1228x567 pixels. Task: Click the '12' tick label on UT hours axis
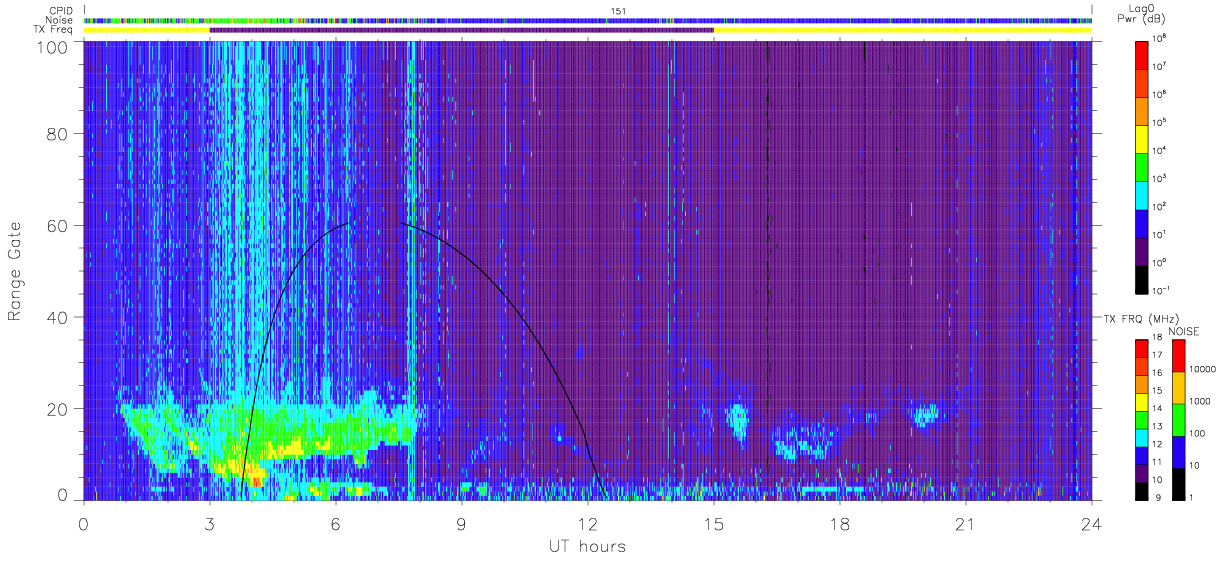click(588, 523)
